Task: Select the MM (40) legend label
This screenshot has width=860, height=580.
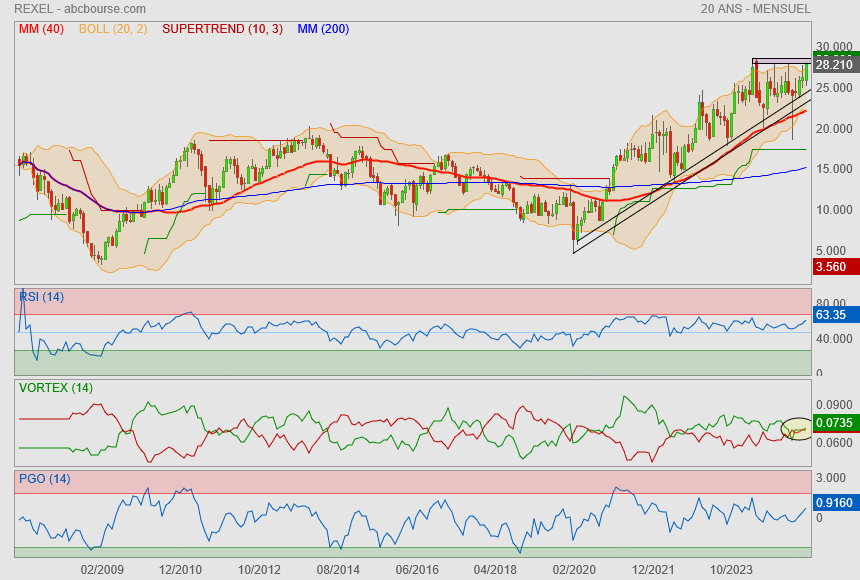Action: 41,29
